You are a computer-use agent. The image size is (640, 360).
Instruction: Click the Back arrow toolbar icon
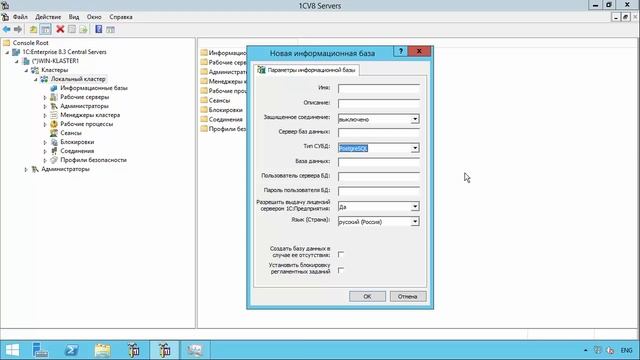[x=7, y=29]
